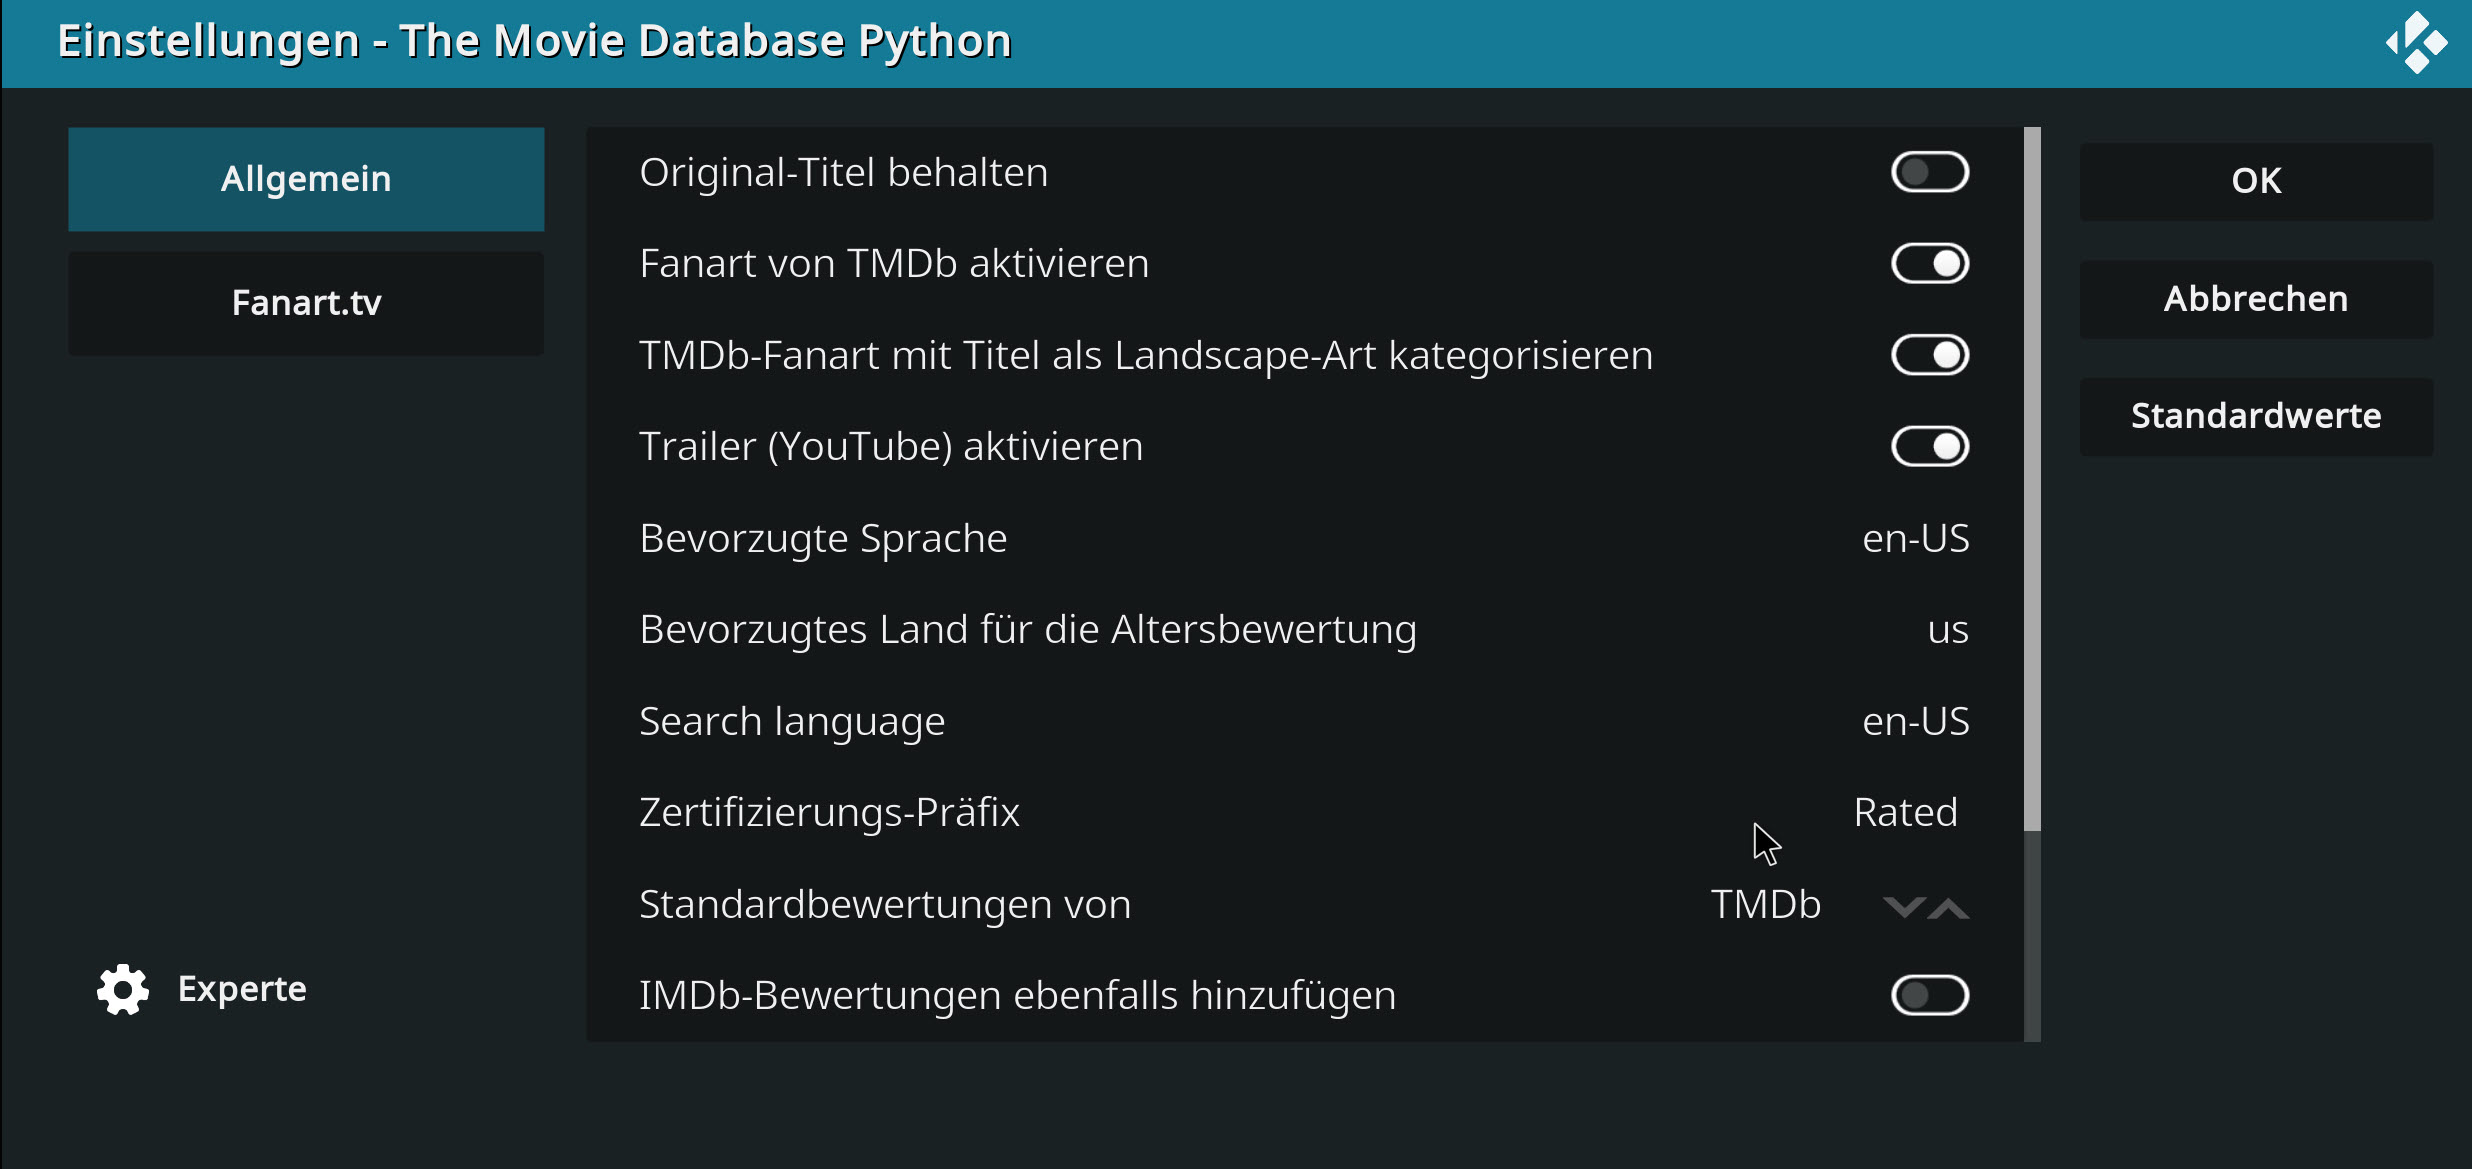This screenshot has height=1169, width=2472.
Task: Enable IMDb-Bewertungen ebenfalls hinzufügen
Action: tap(1929, 996)
